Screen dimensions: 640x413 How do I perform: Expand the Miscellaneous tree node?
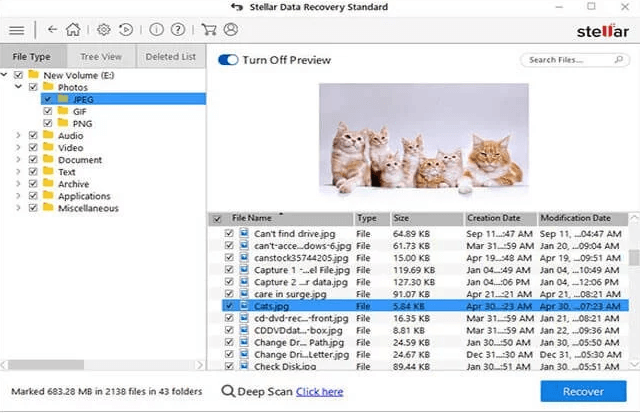tap(18, 208)
